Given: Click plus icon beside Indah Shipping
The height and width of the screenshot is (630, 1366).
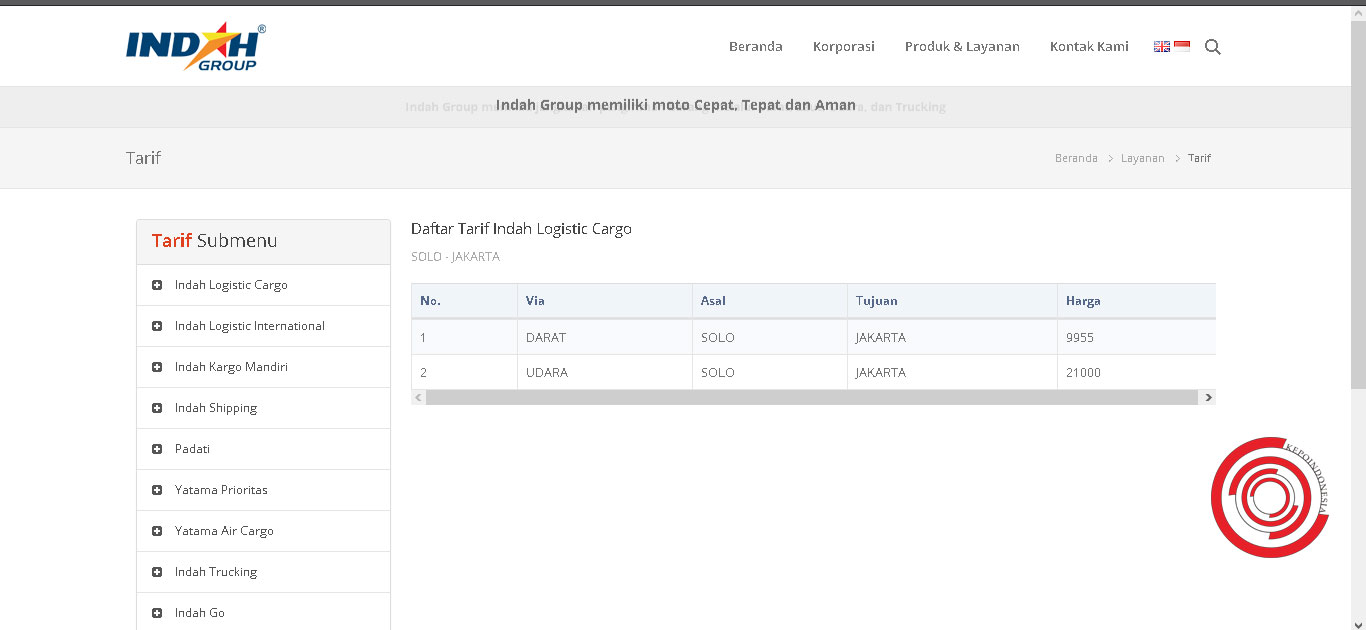Looking at the screenshot, I should (x=157, y=408).
